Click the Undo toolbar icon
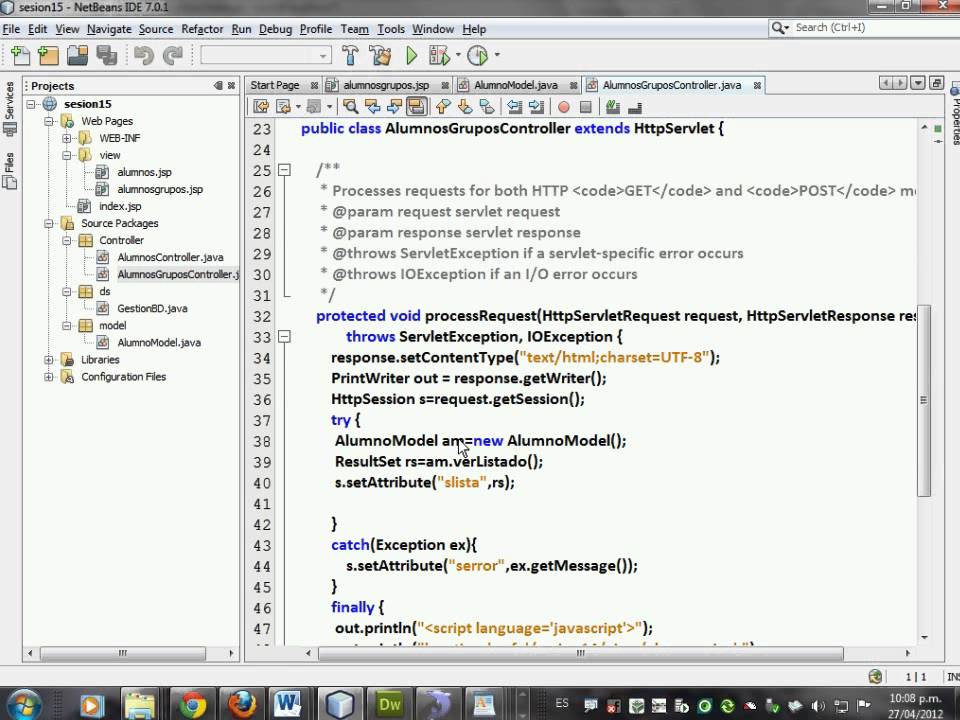Viewport: 960px width, 720px height. pyautogui.click(x=144, y=56)
